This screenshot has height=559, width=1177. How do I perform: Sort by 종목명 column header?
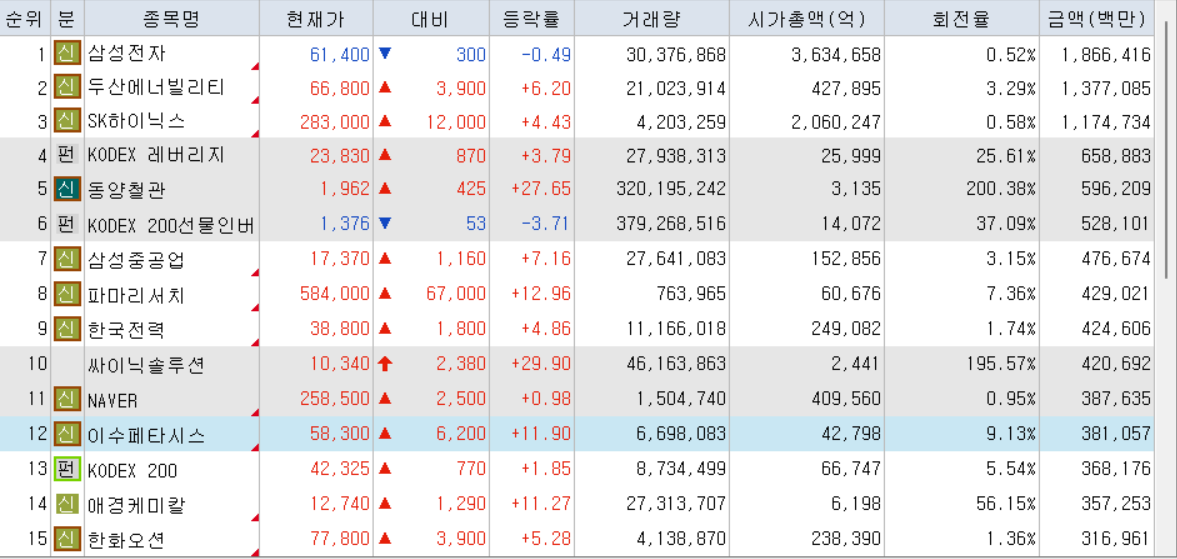[x=172, y=19]
